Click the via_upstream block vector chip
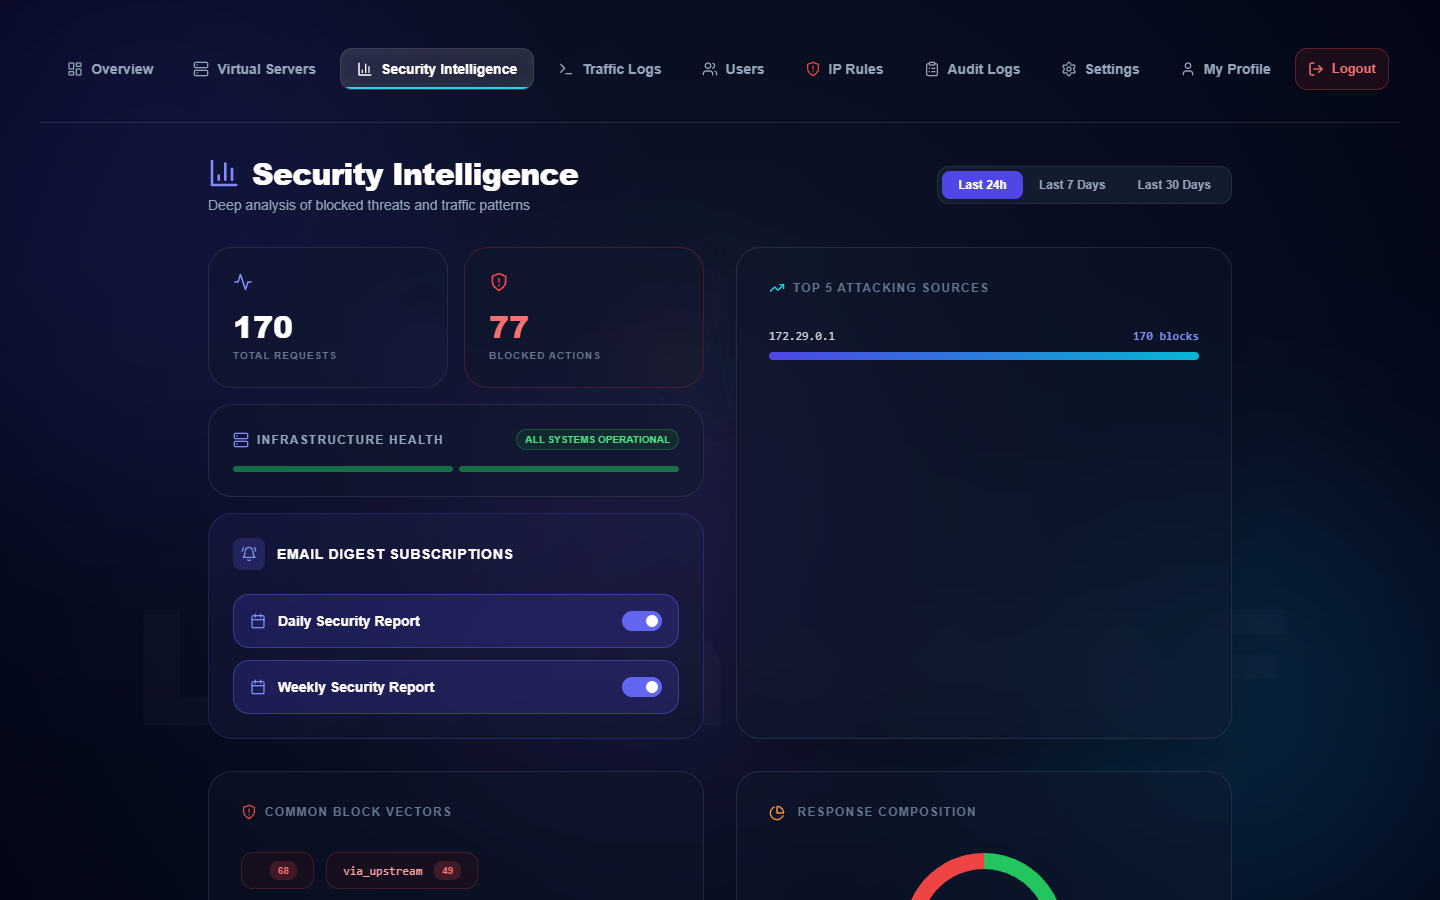The width and height of the screenshot is (1440, 900). (x=401, y=871)
